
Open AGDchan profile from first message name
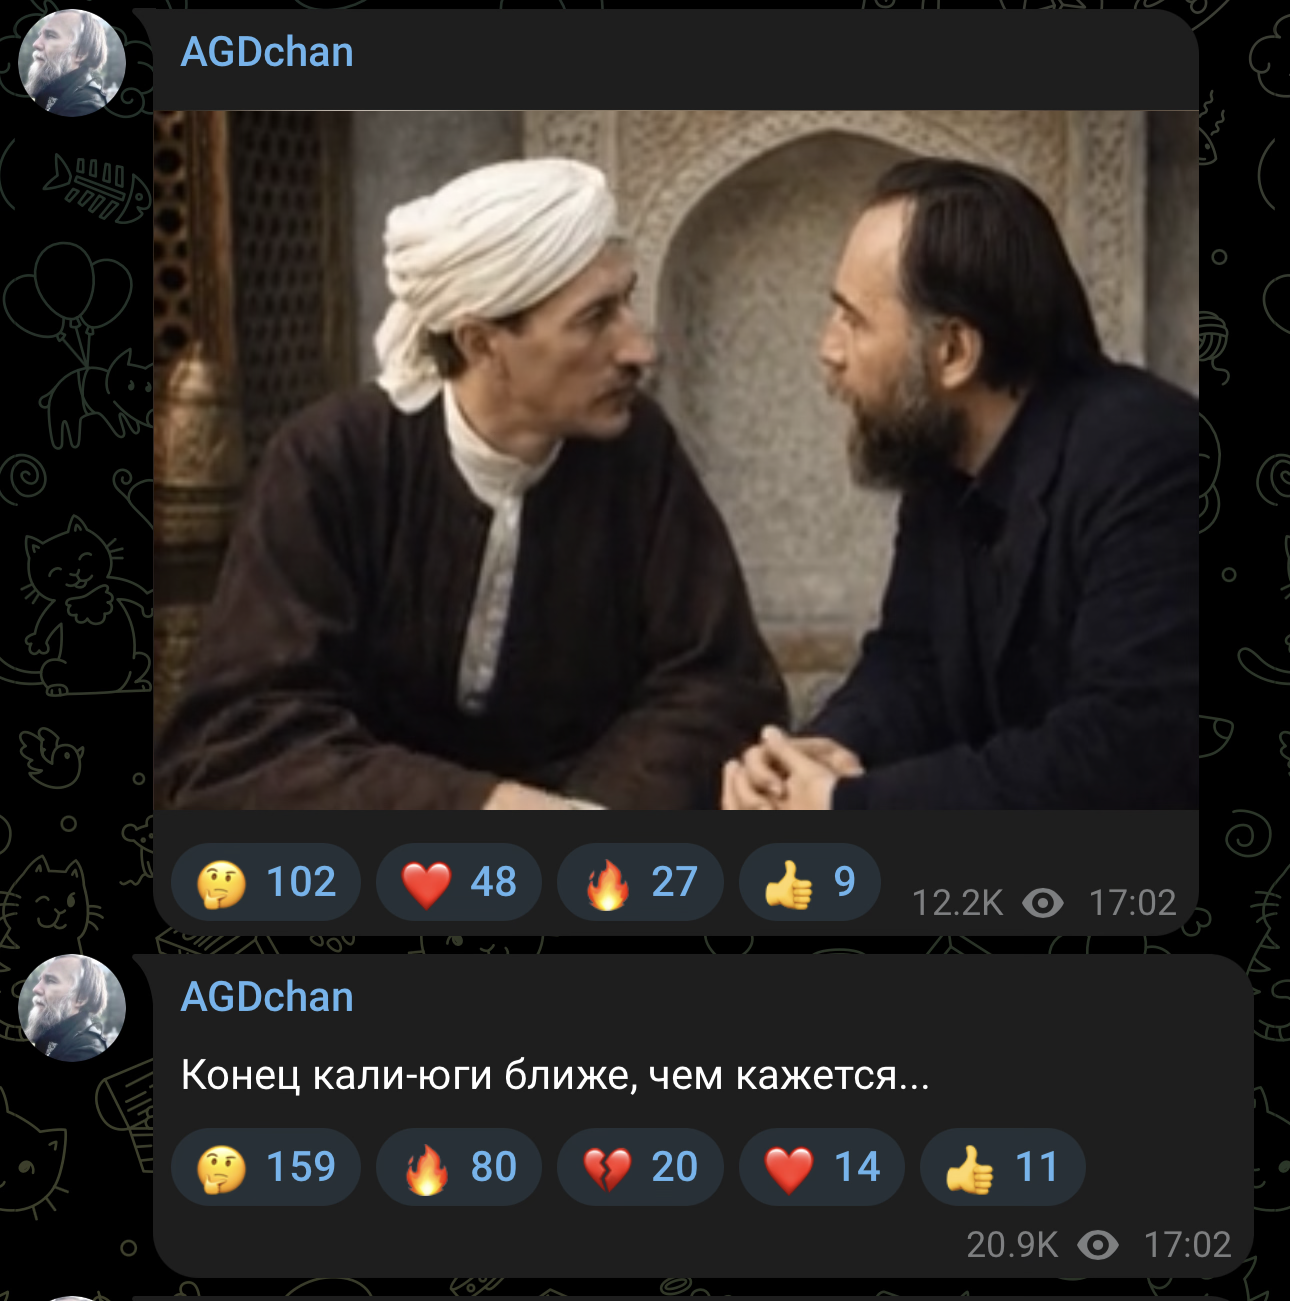coord(267,52)
